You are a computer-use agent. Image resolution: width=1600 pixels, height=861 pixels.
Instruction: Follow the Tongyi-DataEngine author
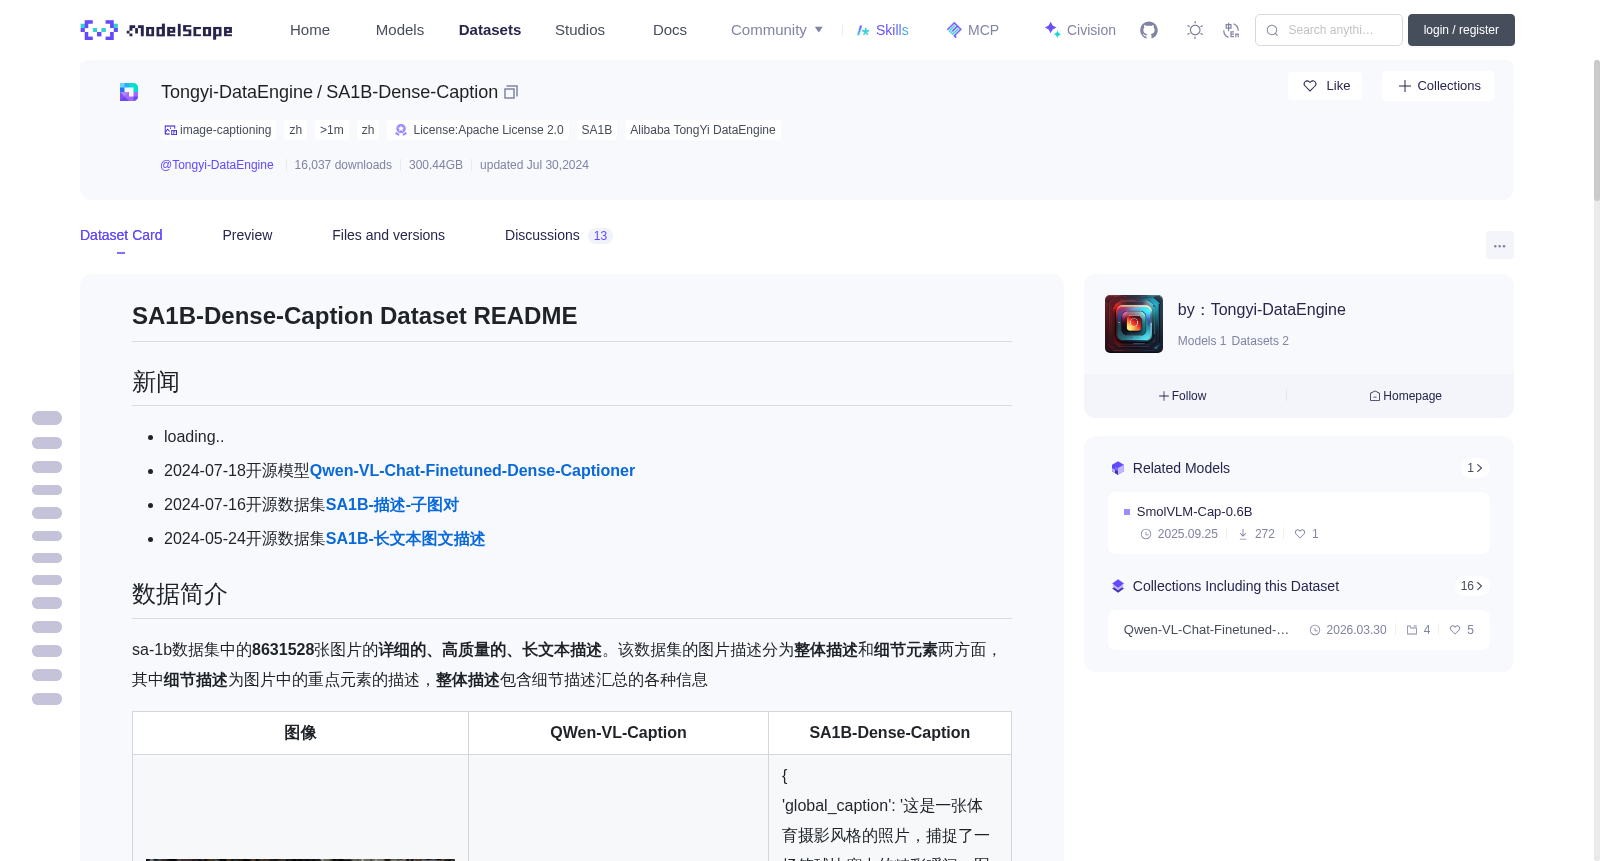coord(1183,396)
